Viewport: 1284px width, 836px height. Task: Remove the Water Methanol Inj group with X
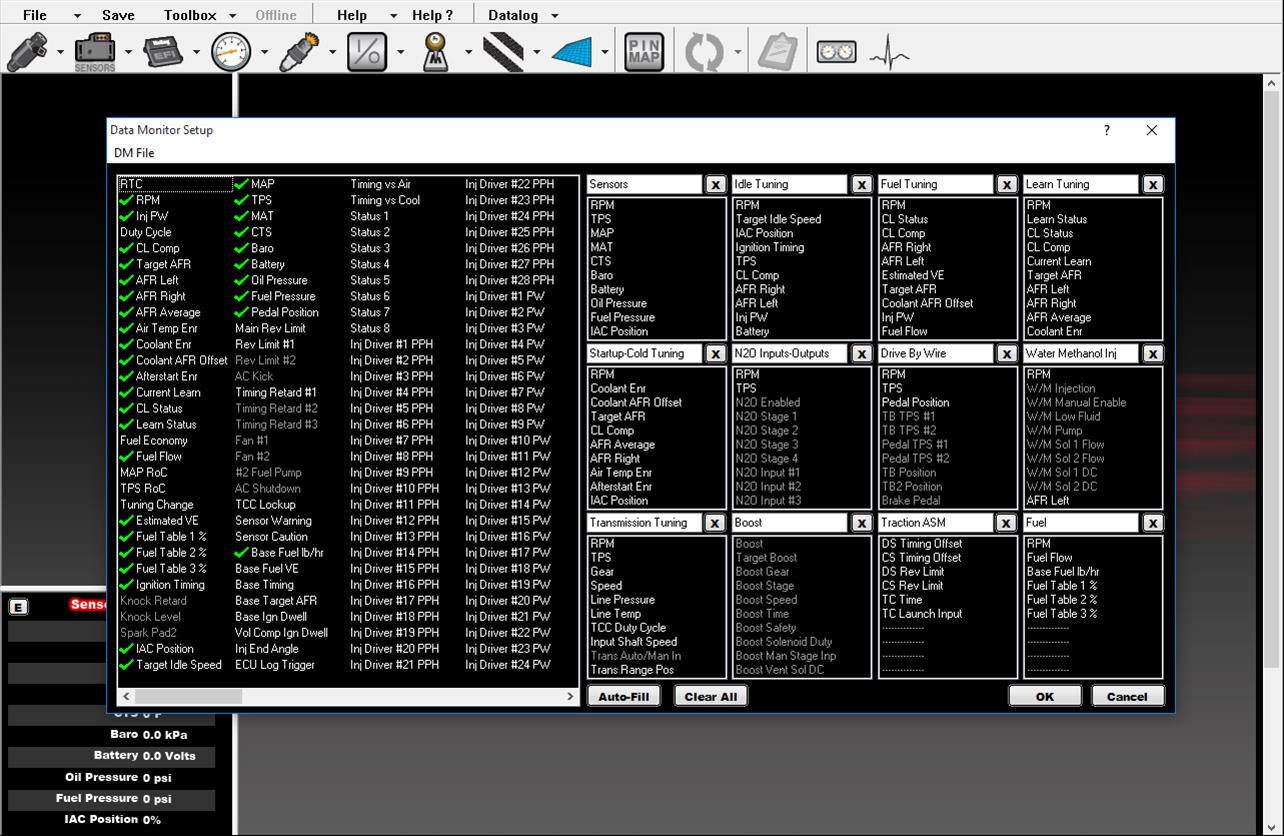click(x=1153, y=354)
